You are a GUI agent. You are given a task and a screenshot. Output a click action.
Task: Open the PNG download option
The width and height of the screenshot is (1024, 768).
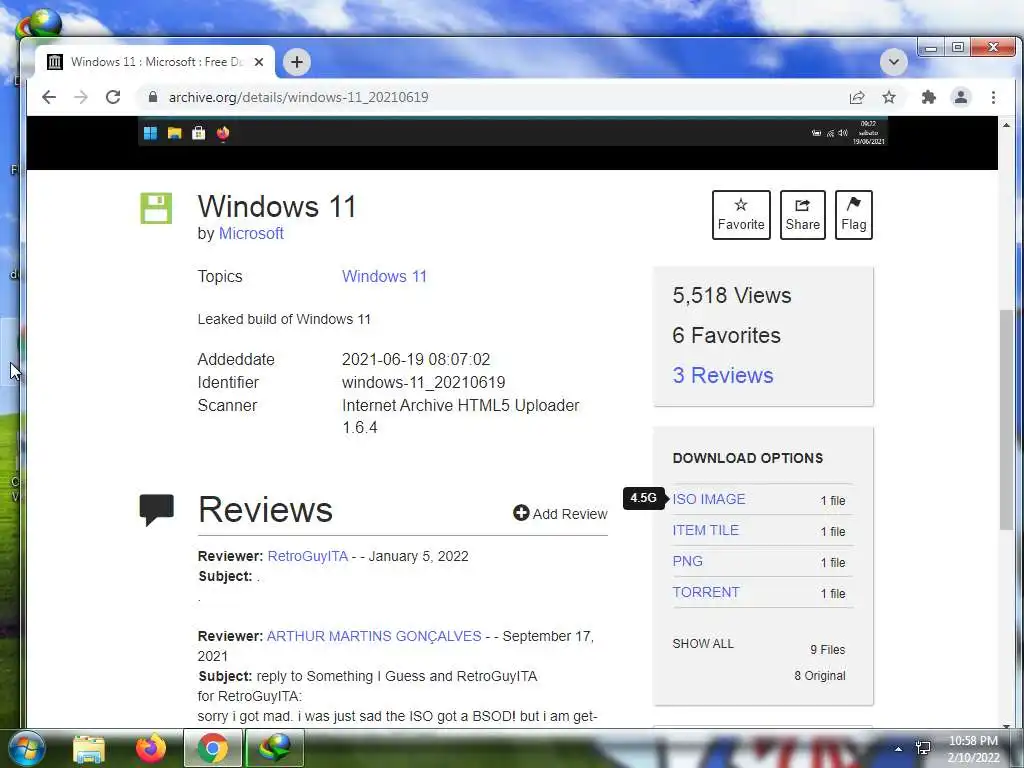688,561
